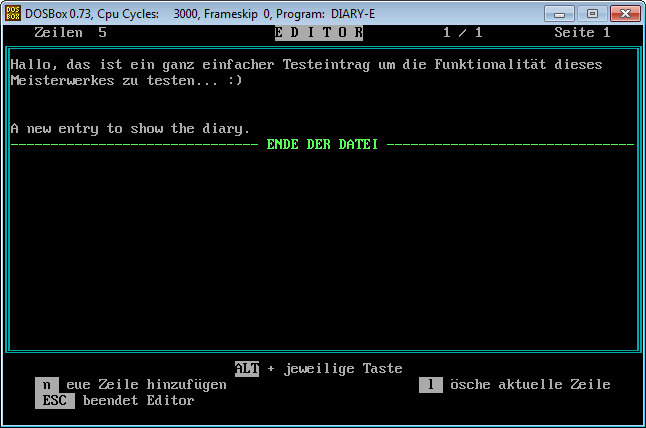The width and height of the screenshot is (646, 428).
Task: Place cursor on line starting 'Hallo, das ist'
Action: click(x=306, y=65)
